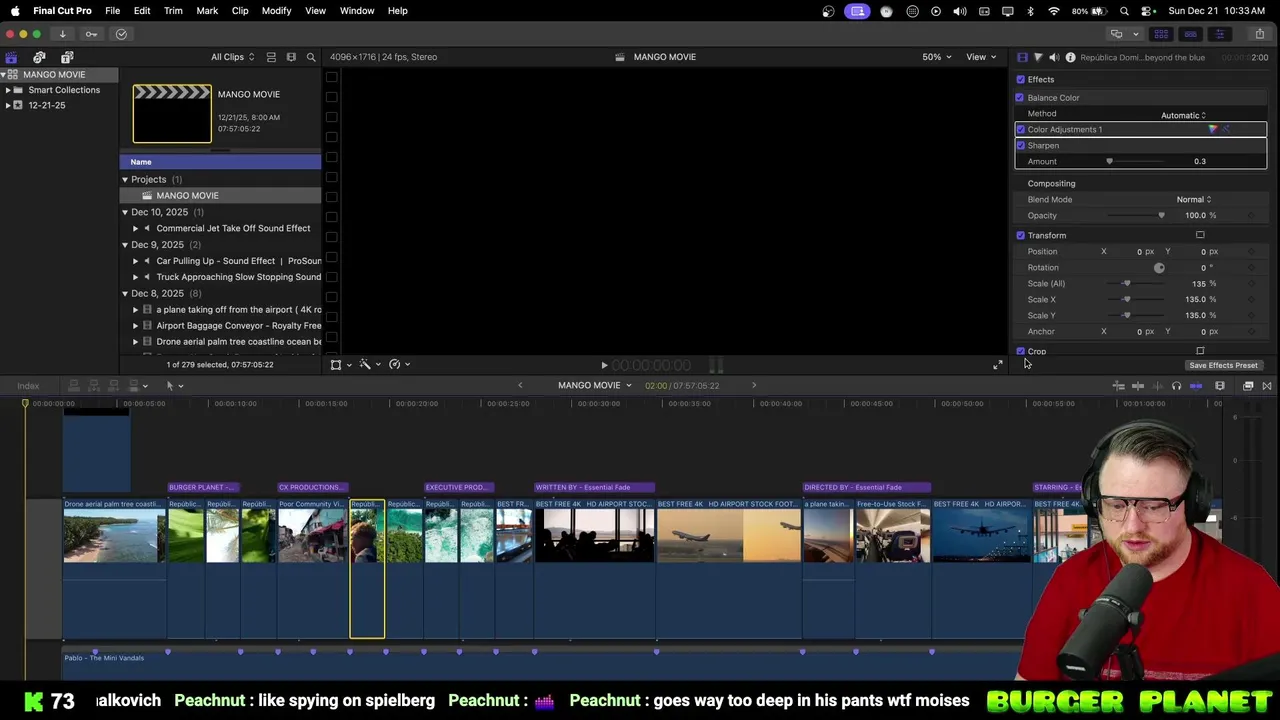Viewport: 1280px width, 720px height.
Task: Click the Opacity slider handle
Action: pos(1161,215)
